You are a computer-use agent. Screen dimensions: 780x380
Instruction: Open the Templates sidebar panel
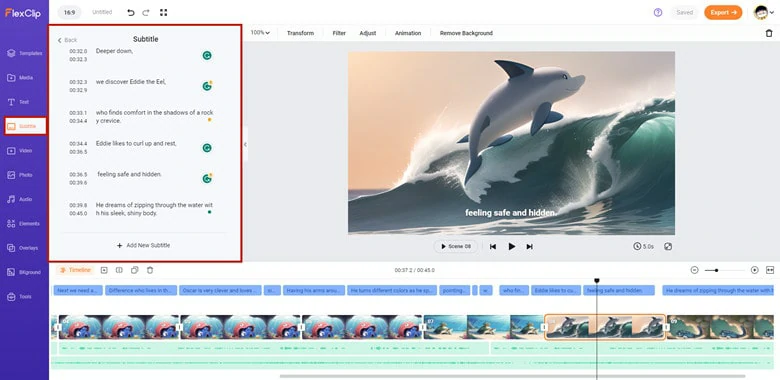pos(24,53)
